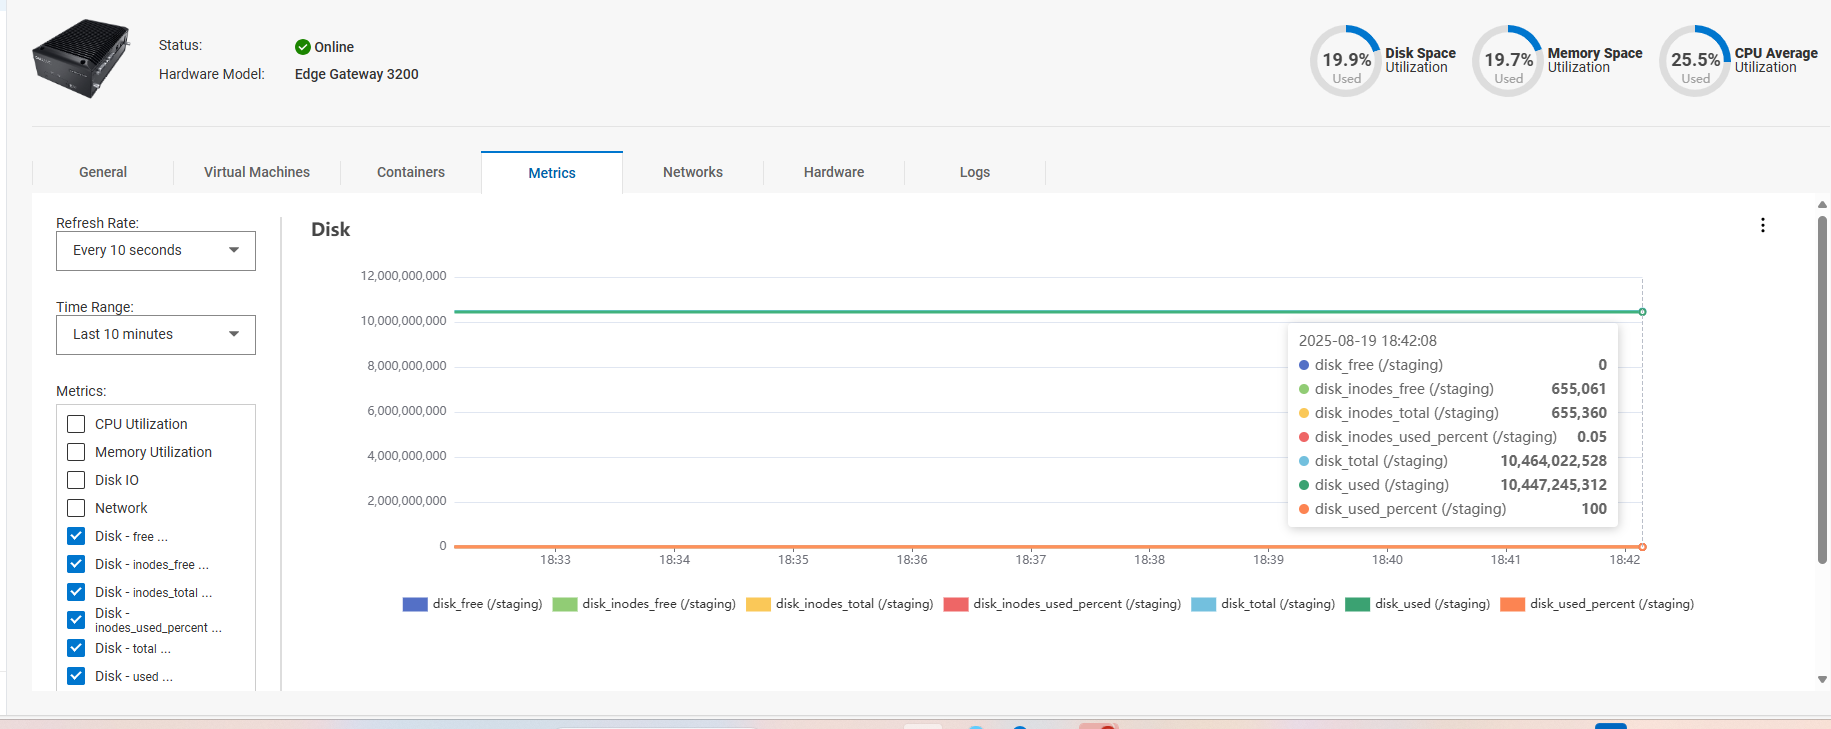Screen dimensions: 1831x729
Task: Uncheck the Disk - free metric
Action: (x=76, y=536)
